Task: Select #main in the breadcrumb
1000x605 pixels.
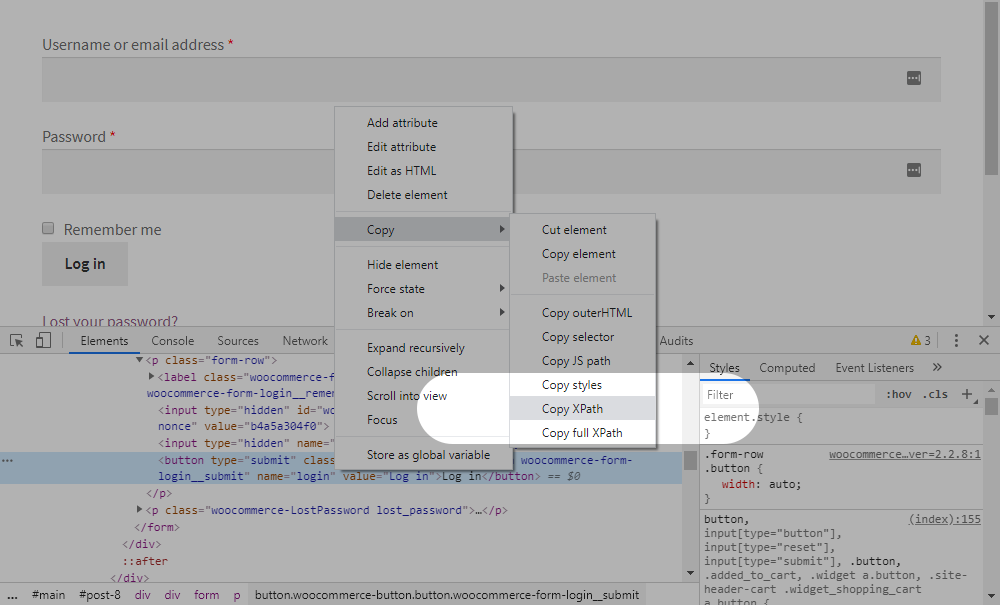Action: [48, 595]
